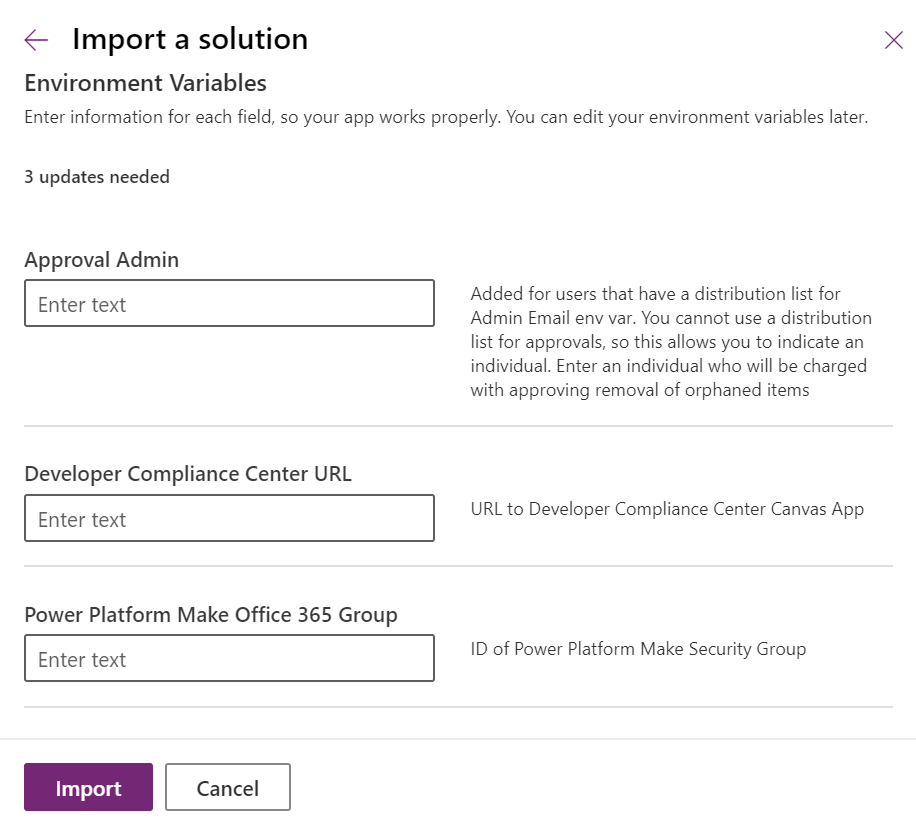Screen dimensions: 916x820
Task: Click 'URL to Developer Compliance Center Canvas App' text
Action: pyautogui.click(x=667, y=509)
